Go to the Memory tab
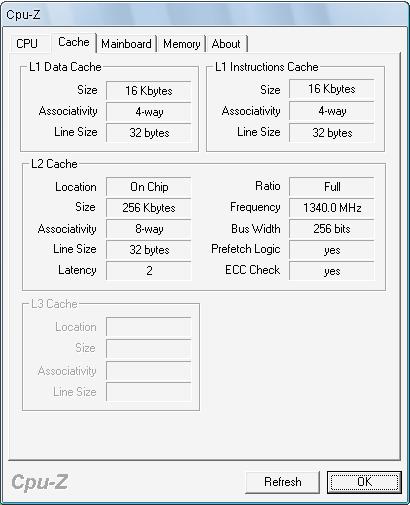410x505 pixels. coord(182,44)
